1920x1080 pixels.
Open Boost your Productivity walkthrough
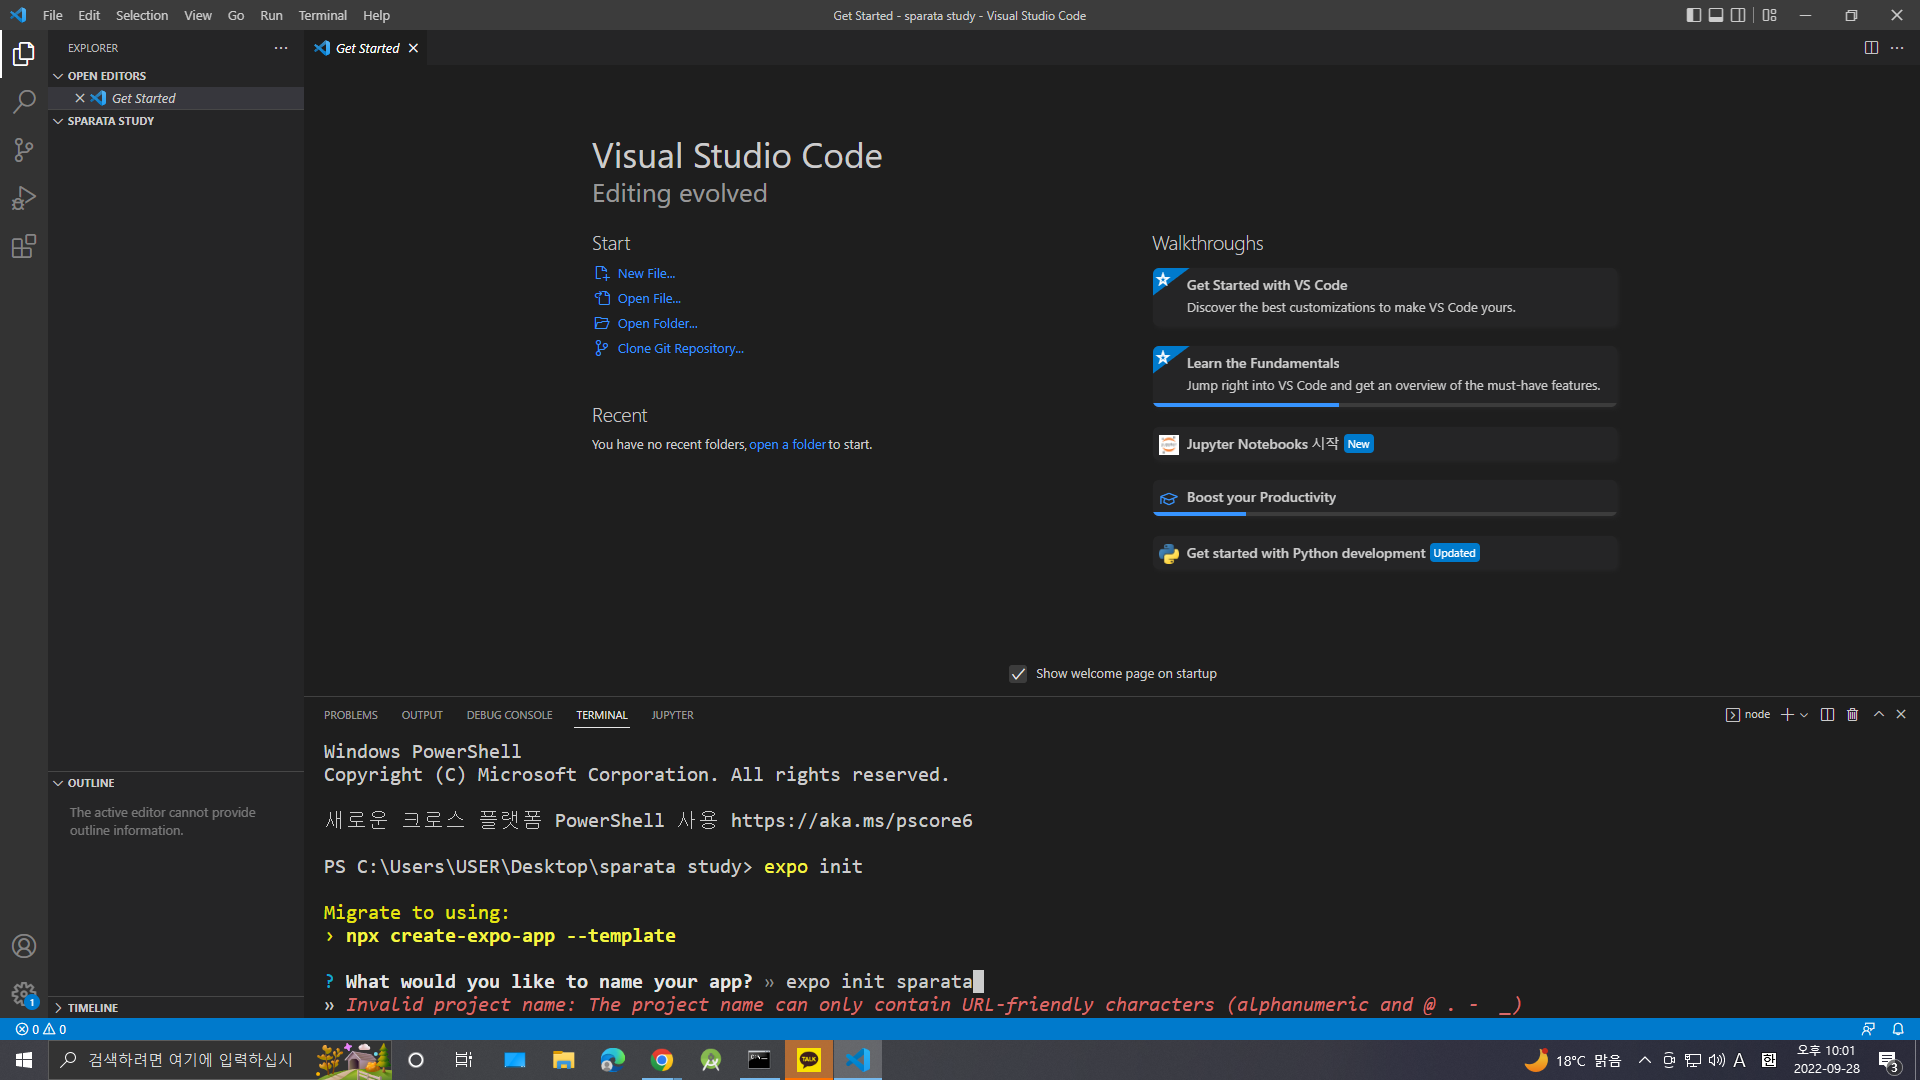pyautogui.click(x=1385, y=498)
